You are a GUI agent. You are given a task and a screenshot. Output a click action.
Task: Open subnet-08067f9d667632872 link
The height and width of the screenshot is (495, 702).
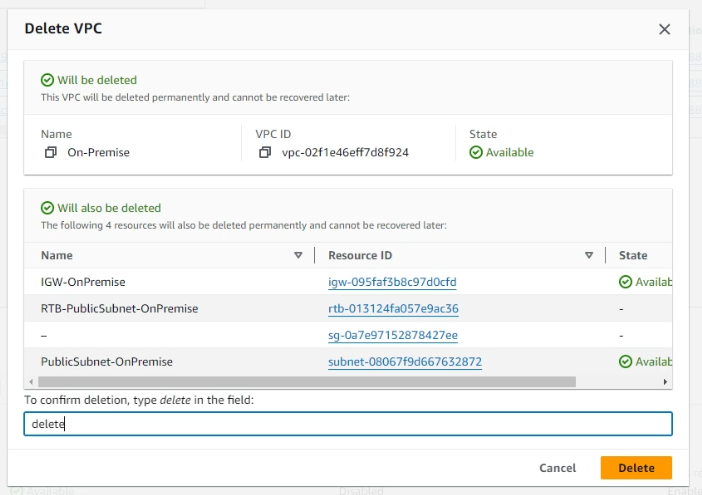(x=405, y=361)
